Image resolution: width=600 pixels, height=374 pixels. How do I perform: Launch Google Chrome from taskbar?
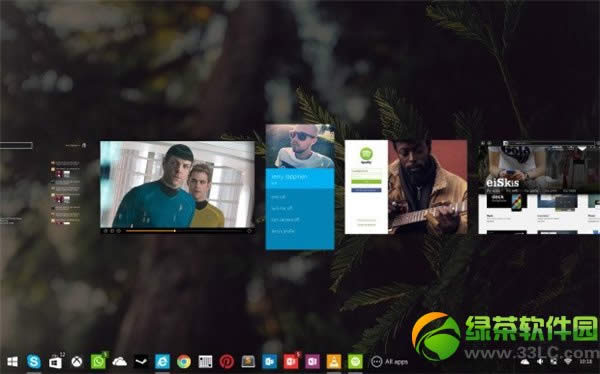(x=184, y=362)
